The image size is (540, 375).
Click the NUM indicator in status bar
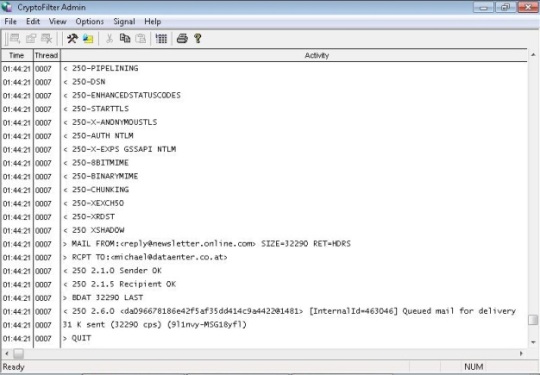pyautogui.click(x=474, y=367)
